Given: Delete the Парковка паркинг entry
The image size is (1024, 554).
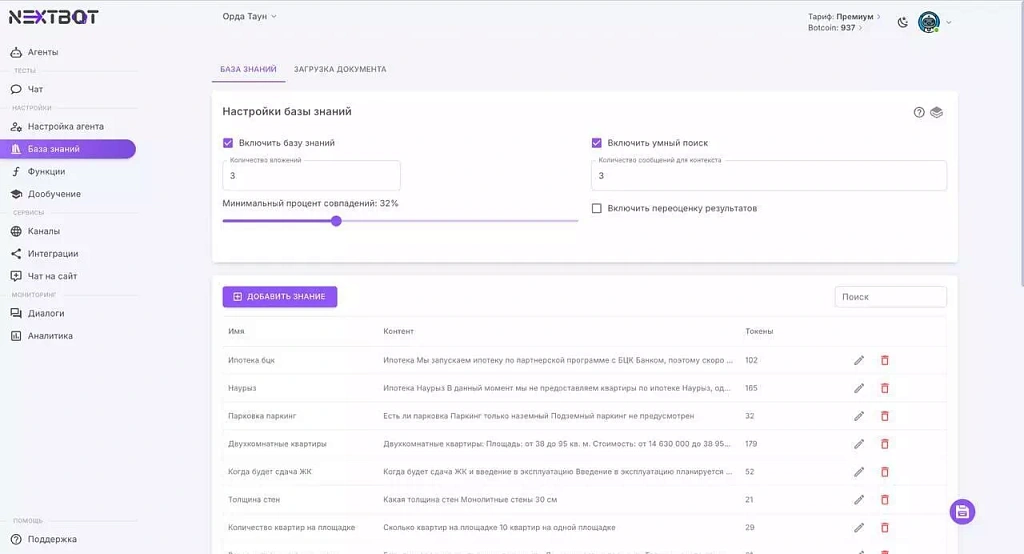Looking at the screenshot, I should coord(884,416).
